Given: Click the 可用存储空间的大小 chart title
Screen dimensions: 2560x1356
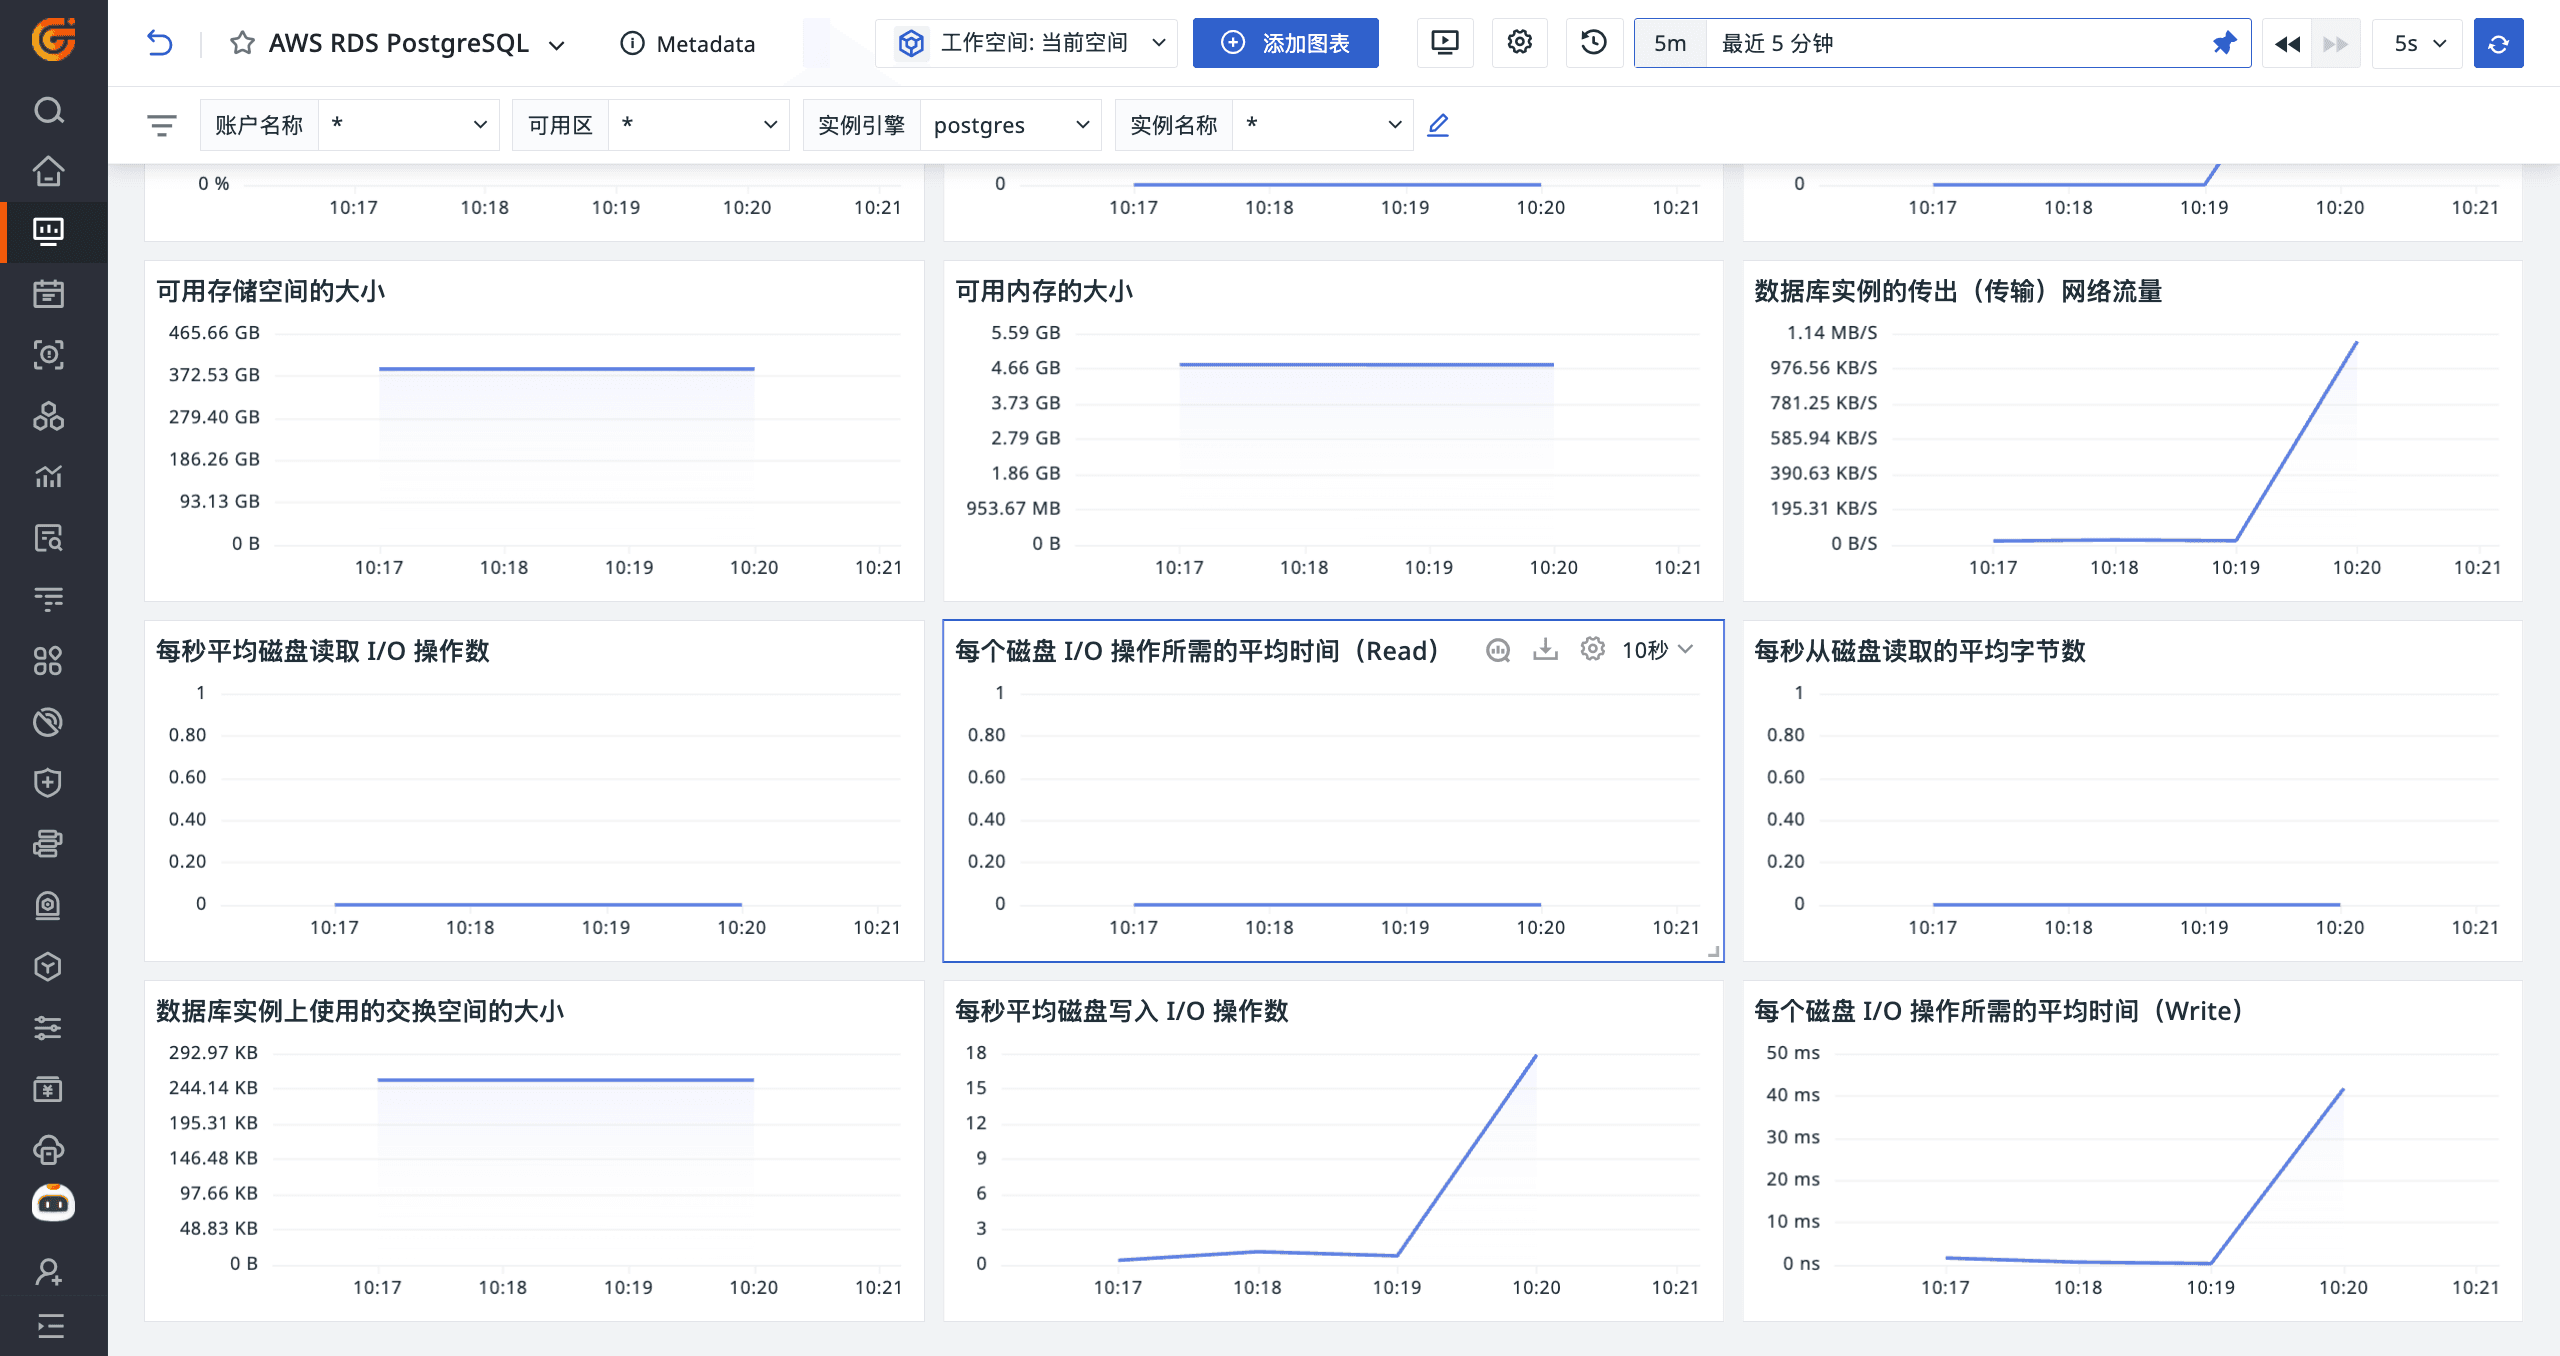Looking at the screenshot, I should point(270,291).
